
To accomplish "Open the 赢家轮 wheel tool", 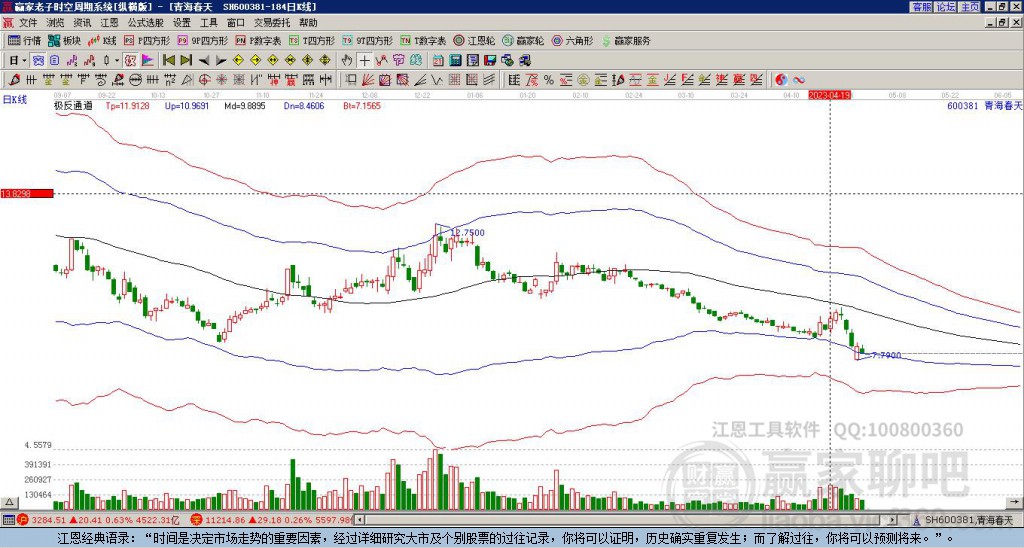I will tap(523, 40).
